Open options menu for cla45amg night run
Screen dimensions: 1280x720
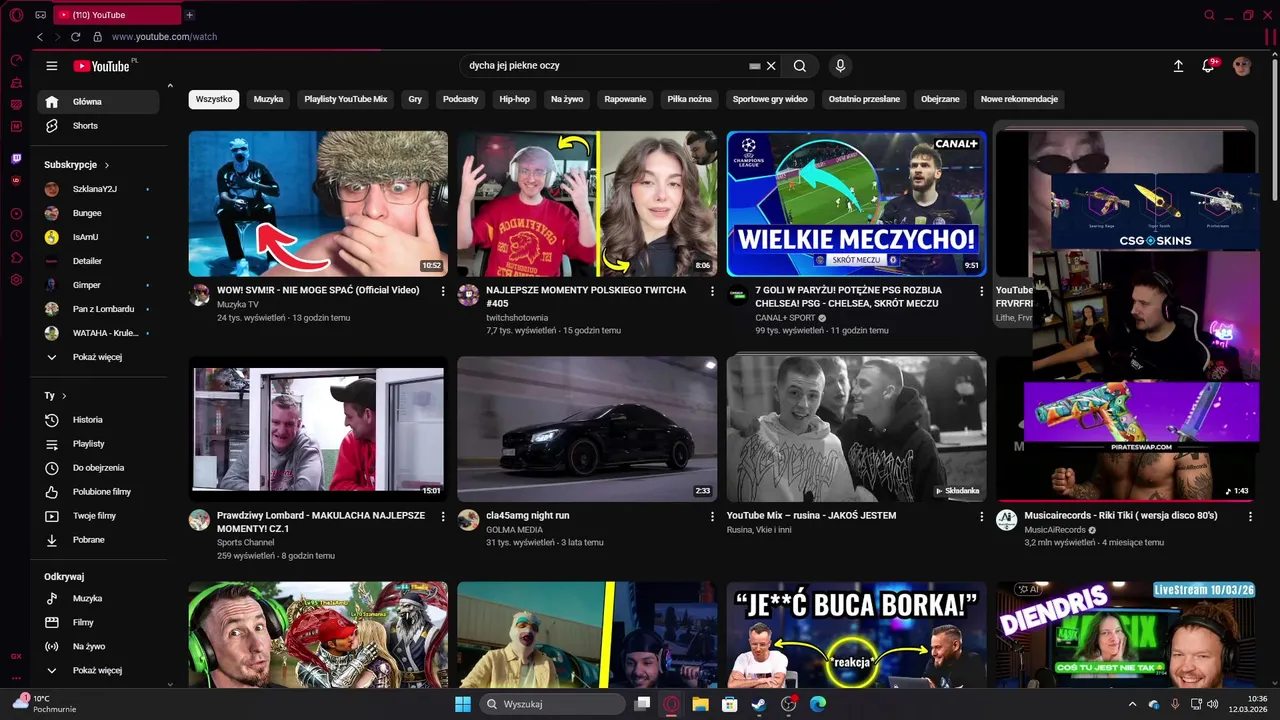coord(712,517)
